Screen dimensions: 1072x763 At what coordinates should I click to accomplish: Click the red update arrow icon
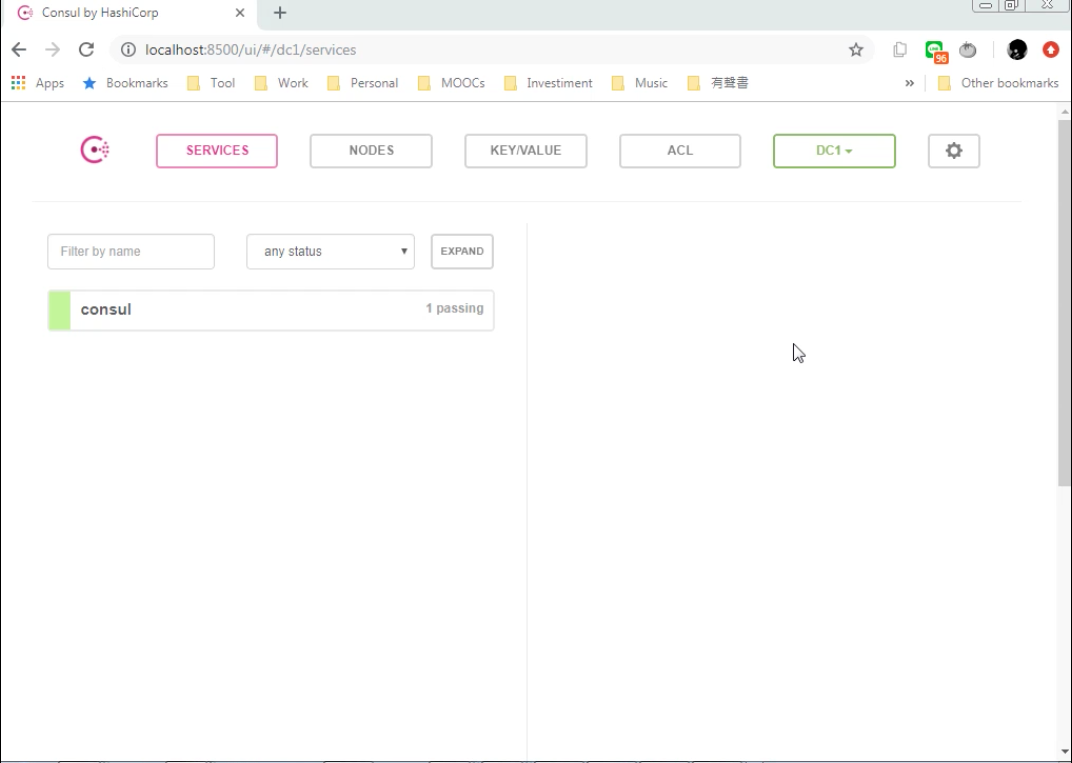[1051, 49]
